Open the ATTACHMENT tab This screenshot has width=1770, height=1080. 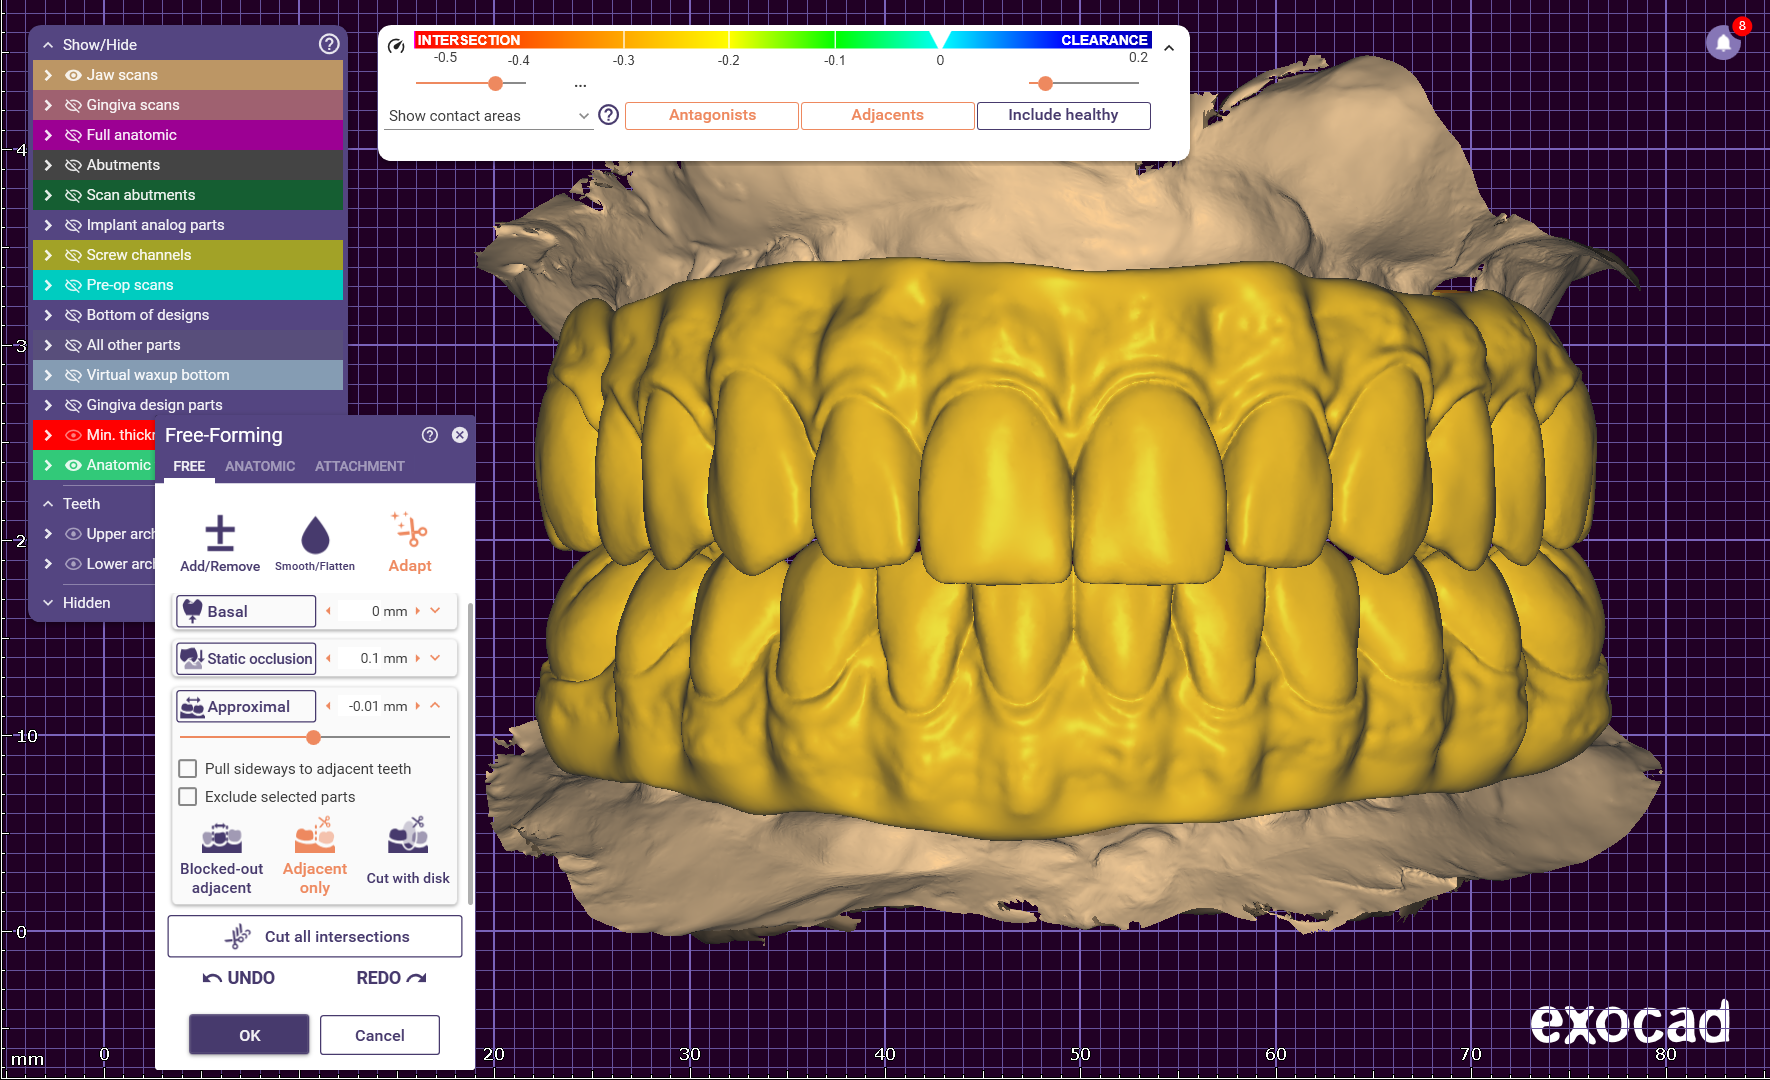tap(359, 466)
